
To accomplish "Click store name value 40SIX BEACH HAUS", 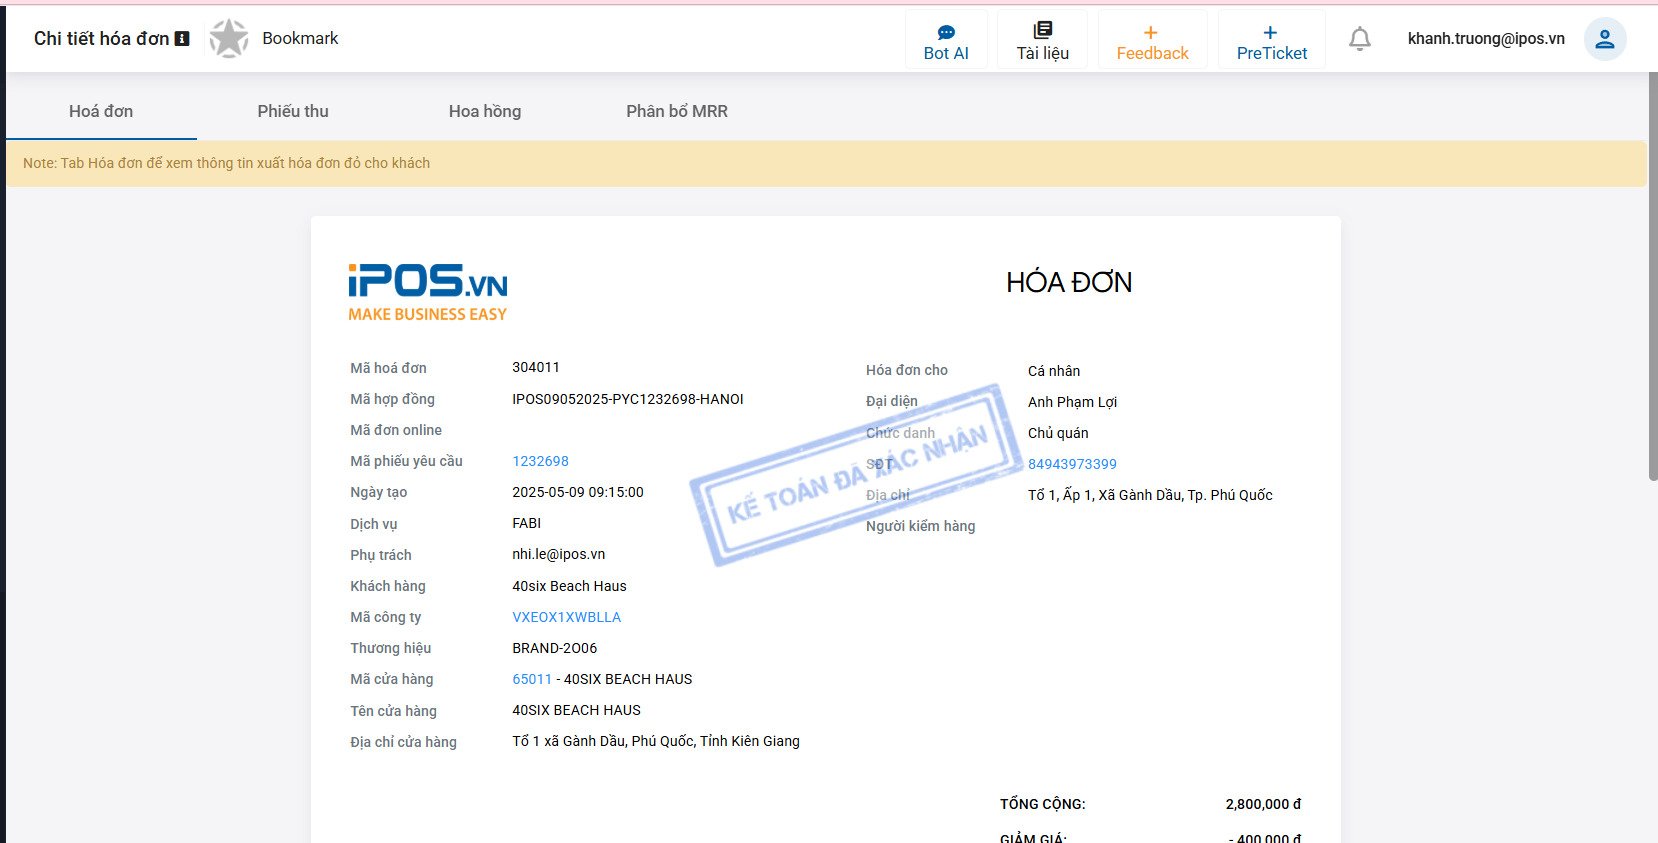I will (577, 710).
